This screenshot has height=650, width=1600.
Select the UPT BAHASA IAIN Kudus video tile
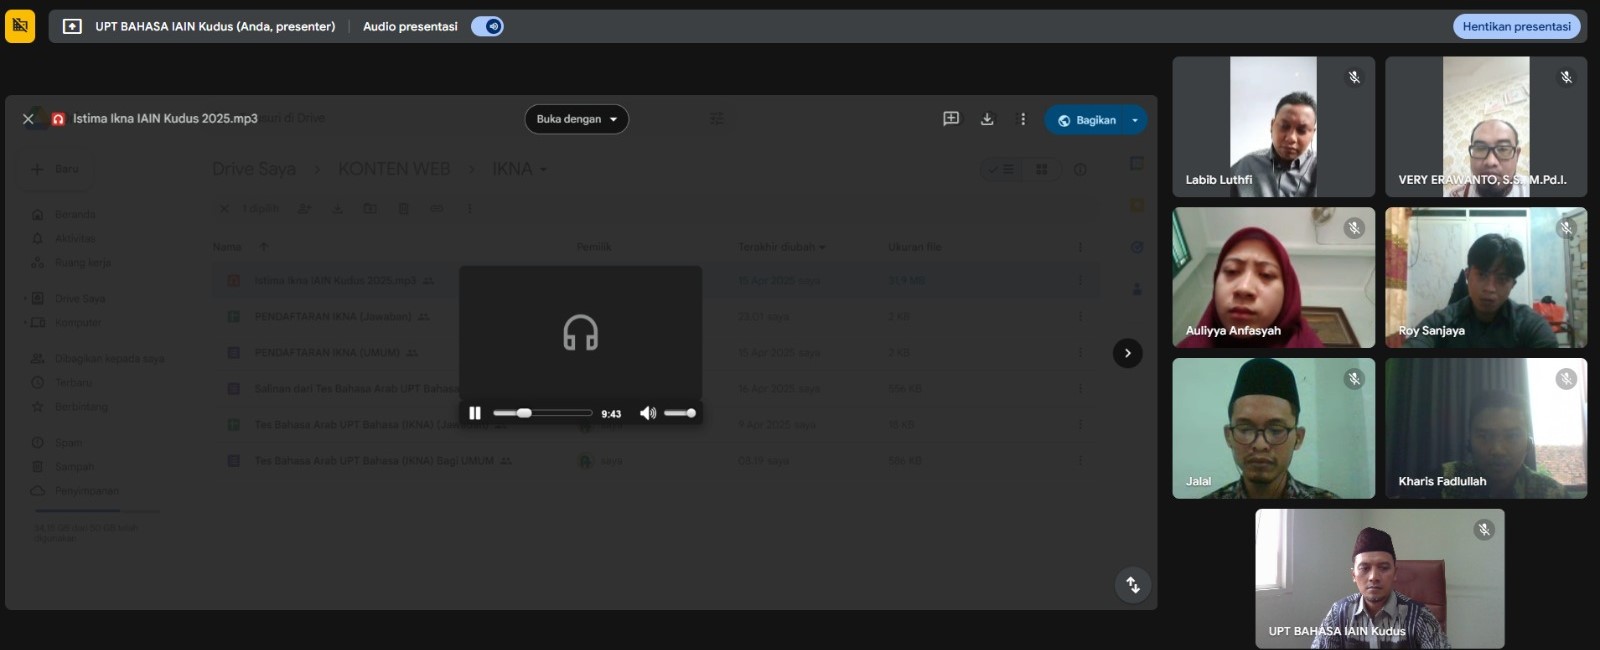[x=1380, y=579]
